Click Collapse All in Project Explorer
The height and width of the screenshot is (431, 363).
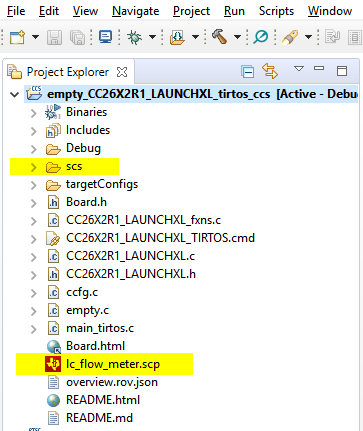click(247, 72)
